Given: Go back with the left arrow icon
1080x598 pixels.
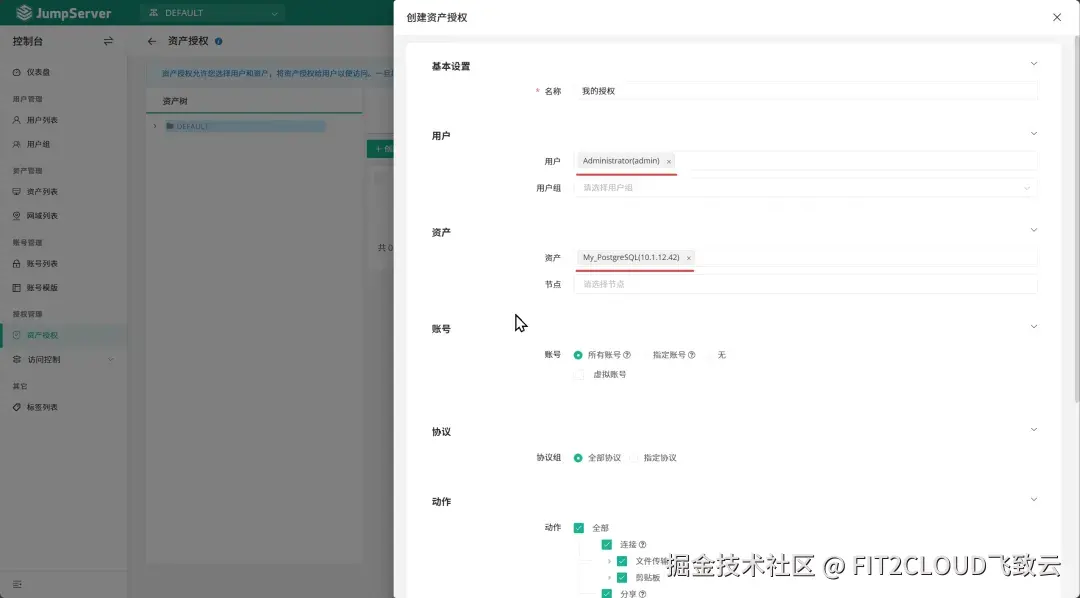Looking at the screenshot, I should pyautogui.click(x=152, y=41).
